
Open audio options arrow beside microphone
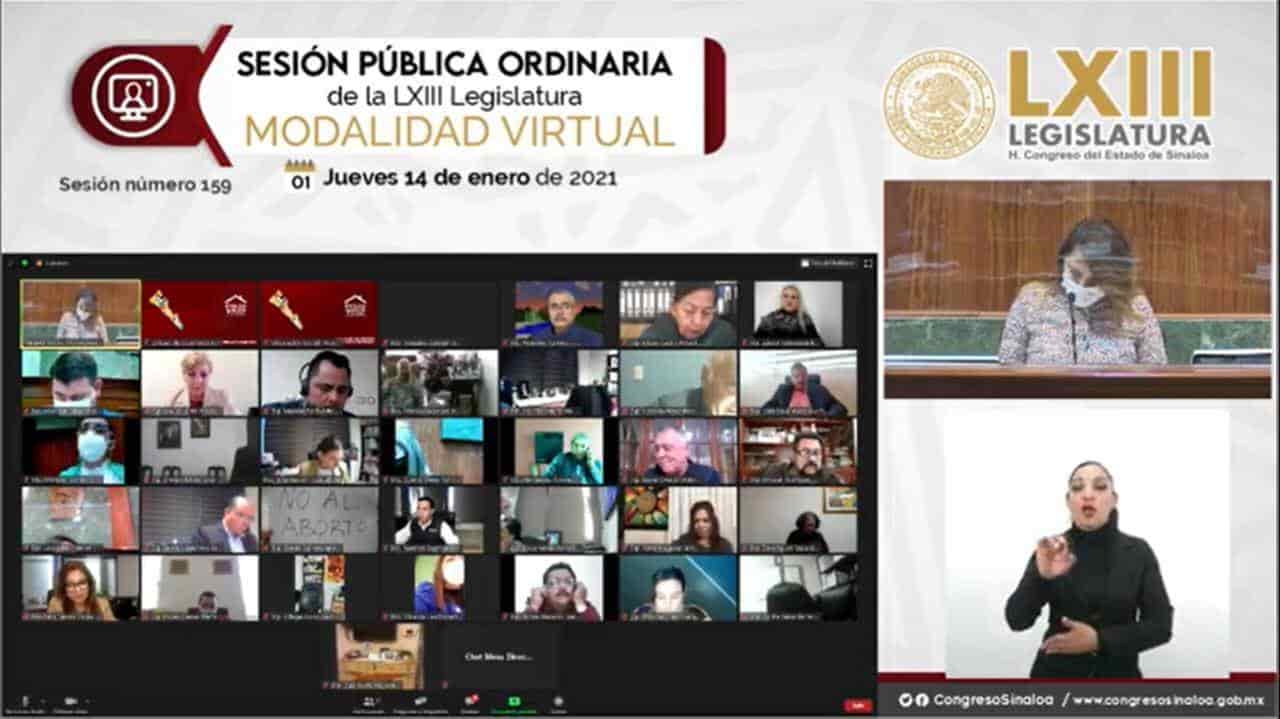[42, 701]
